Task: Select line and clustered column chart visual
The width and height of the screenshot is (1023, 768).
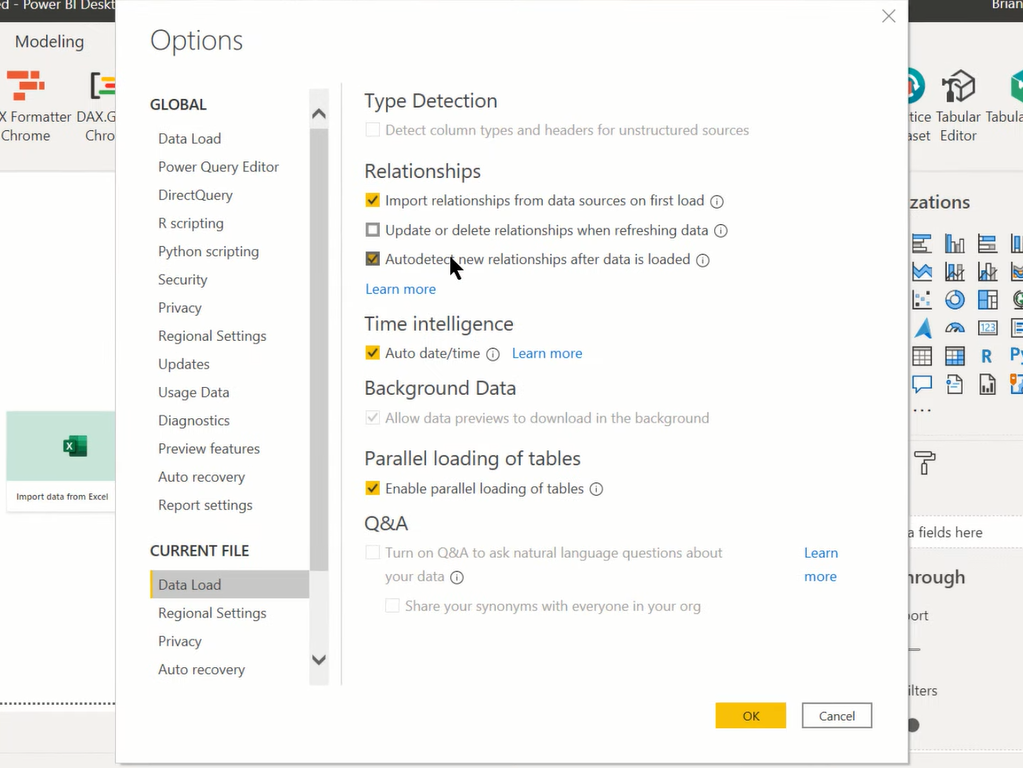Action: pyautogui.click(x=987, y=271)
